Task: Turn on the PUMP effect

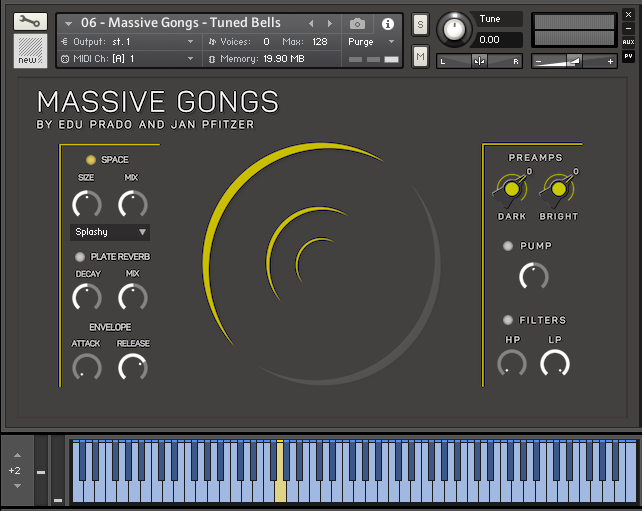Action: [x=508, y=246]
